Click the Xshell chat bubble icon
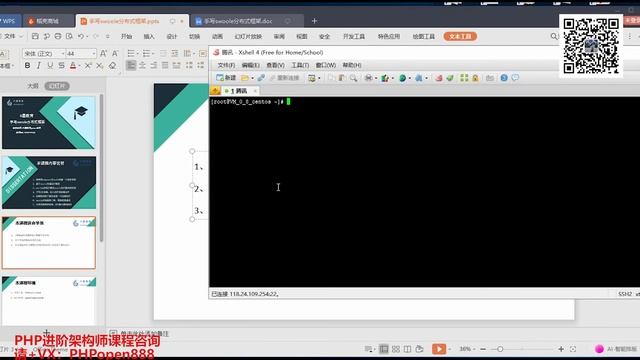 tap(515, 78)
